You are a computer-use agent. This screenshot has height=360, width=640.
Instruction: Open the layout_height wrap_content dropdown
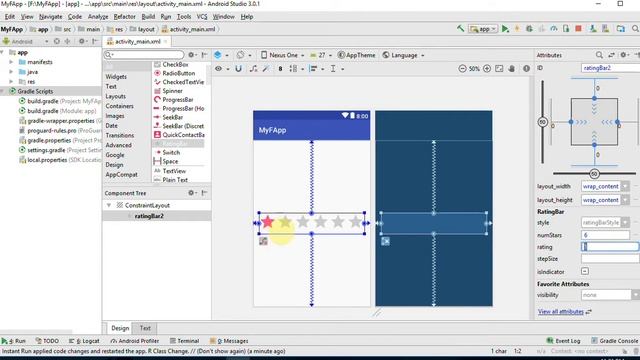click(x=625, y=200)
